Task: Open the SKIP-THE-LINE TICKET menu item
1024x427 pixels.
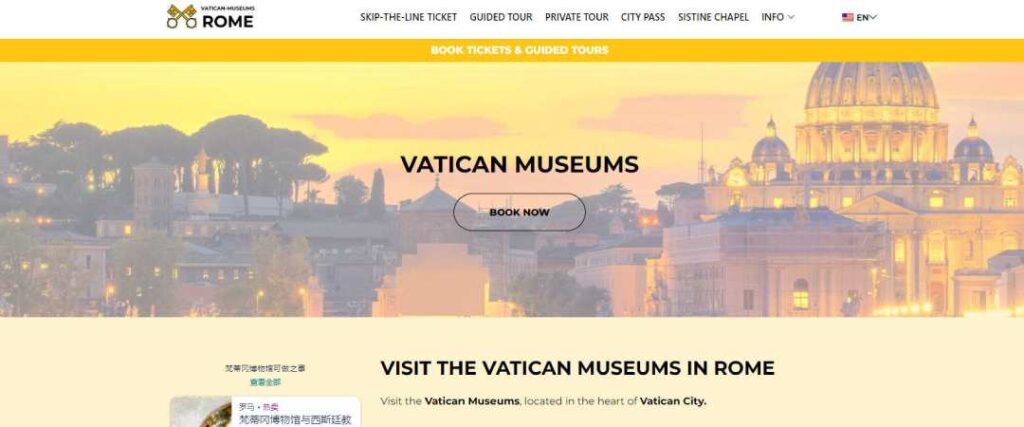Action: 408,18
